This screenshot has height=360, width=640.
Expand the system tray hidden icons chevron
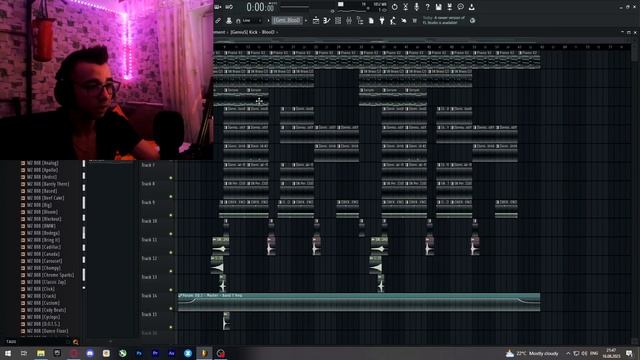click(x=568, y=353)
